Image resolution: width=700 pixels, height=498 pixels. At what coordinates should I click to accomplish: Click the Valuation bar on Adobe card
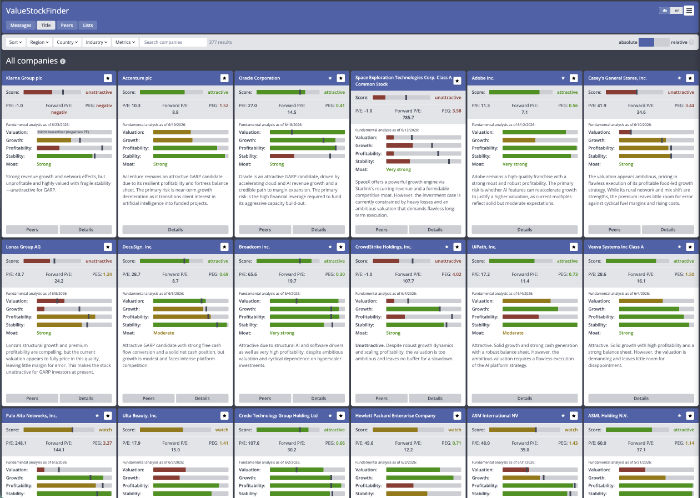point(540,132)
